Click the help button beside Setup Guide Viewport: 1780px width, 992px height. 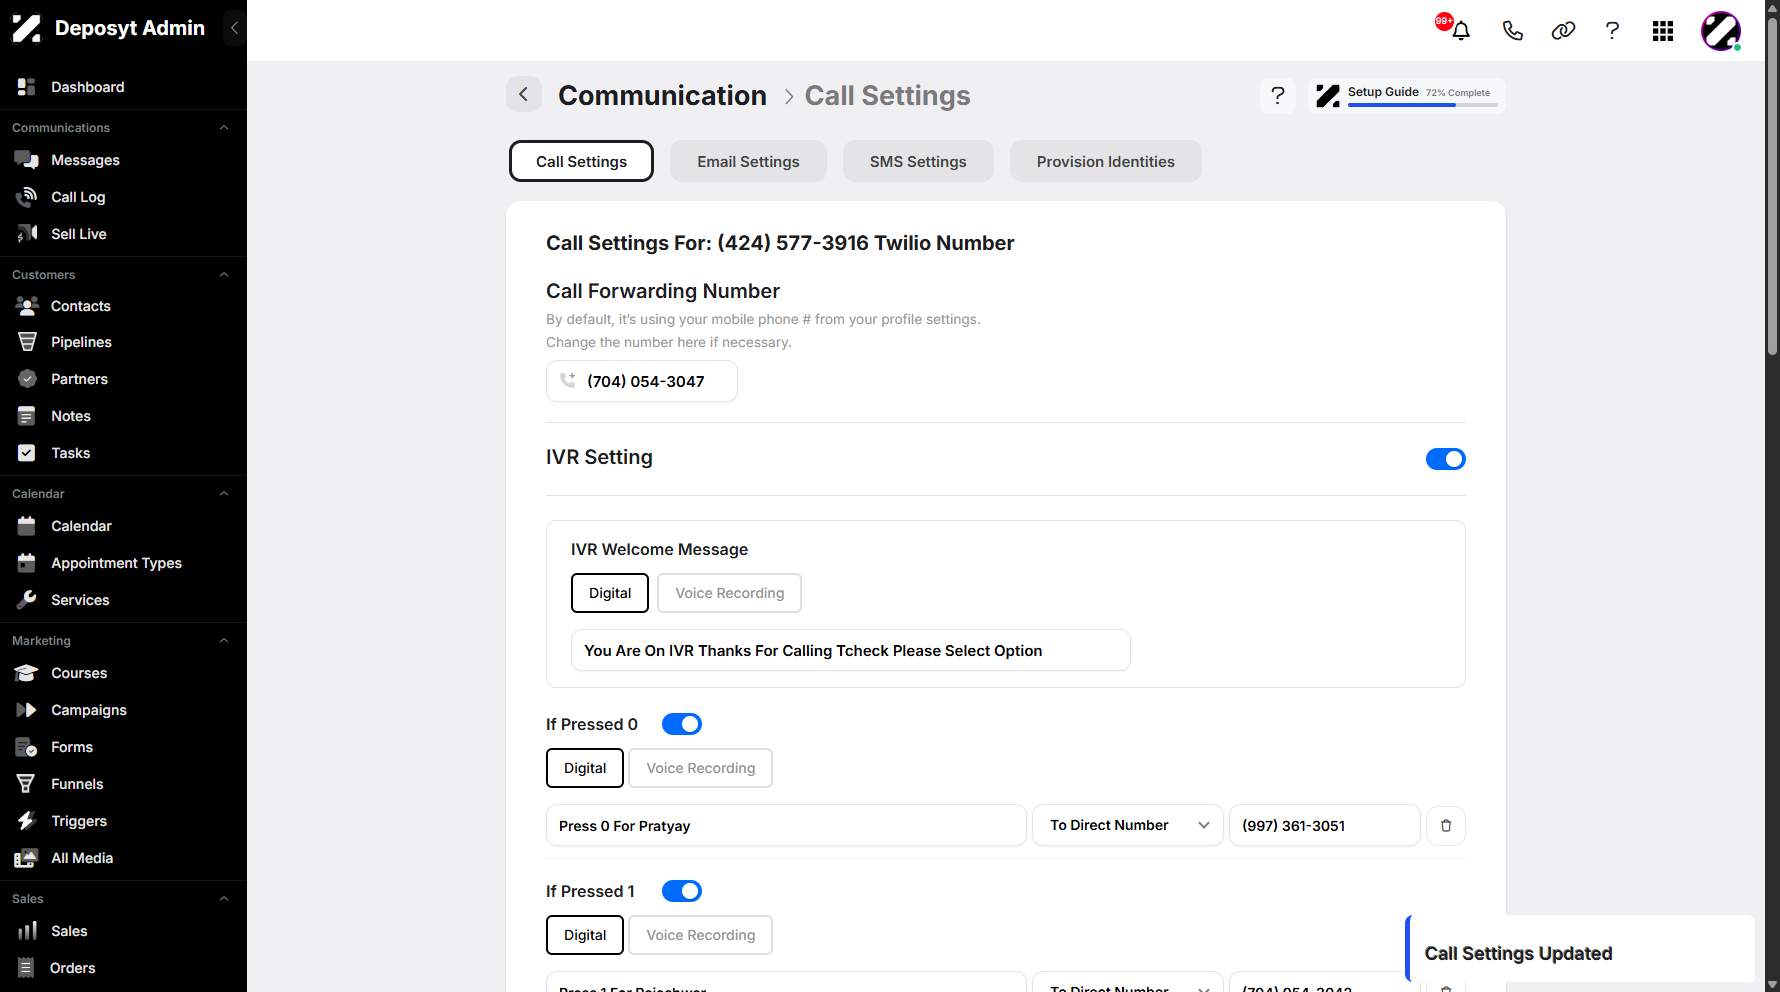tap(1278, 95)
